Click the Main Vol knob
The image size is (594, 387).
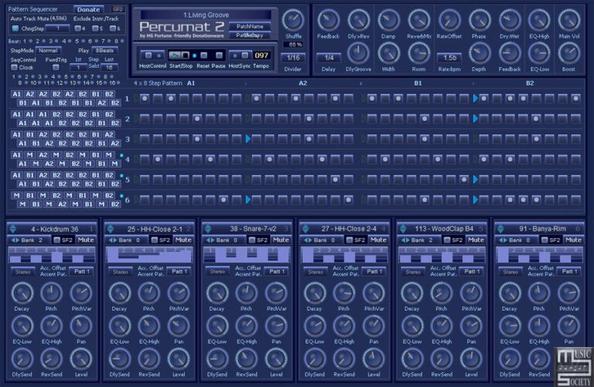pos(569,20)
